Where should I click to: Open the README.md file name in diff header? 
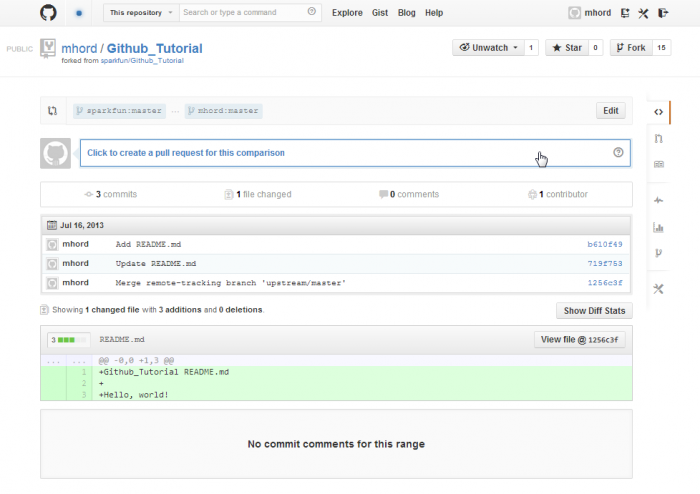[x=122, y=340]
